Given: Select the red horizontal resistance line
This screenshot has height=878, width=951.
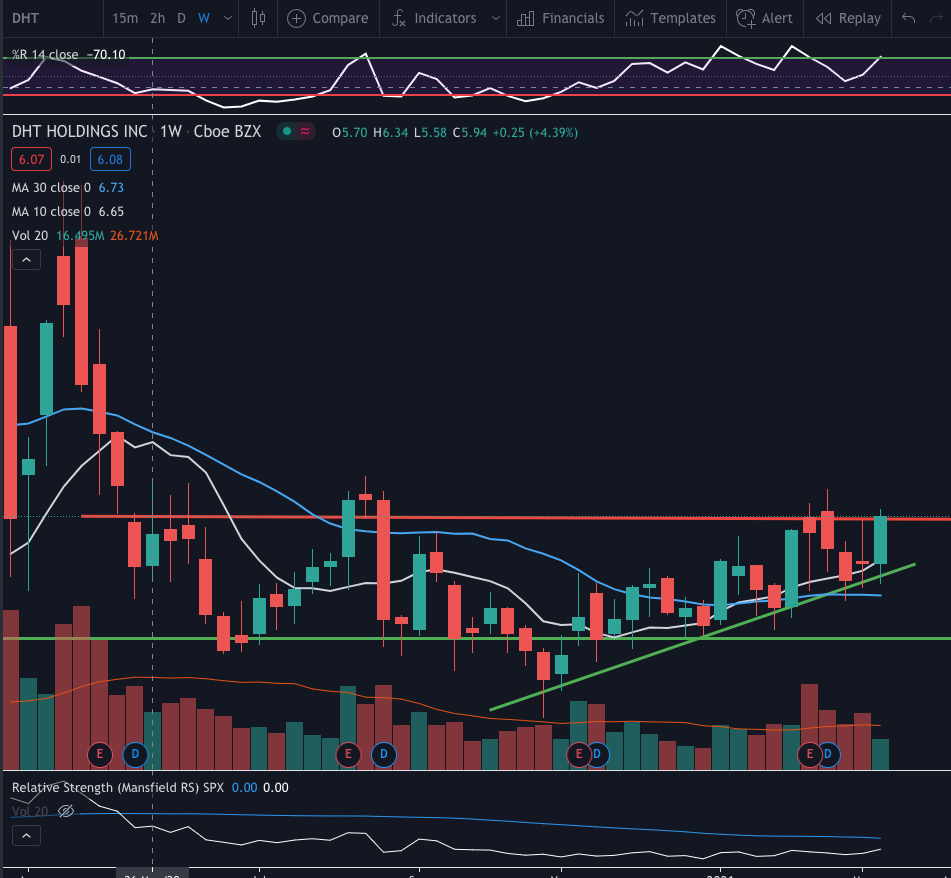Looking at the screenshot, I should [516, 517].
